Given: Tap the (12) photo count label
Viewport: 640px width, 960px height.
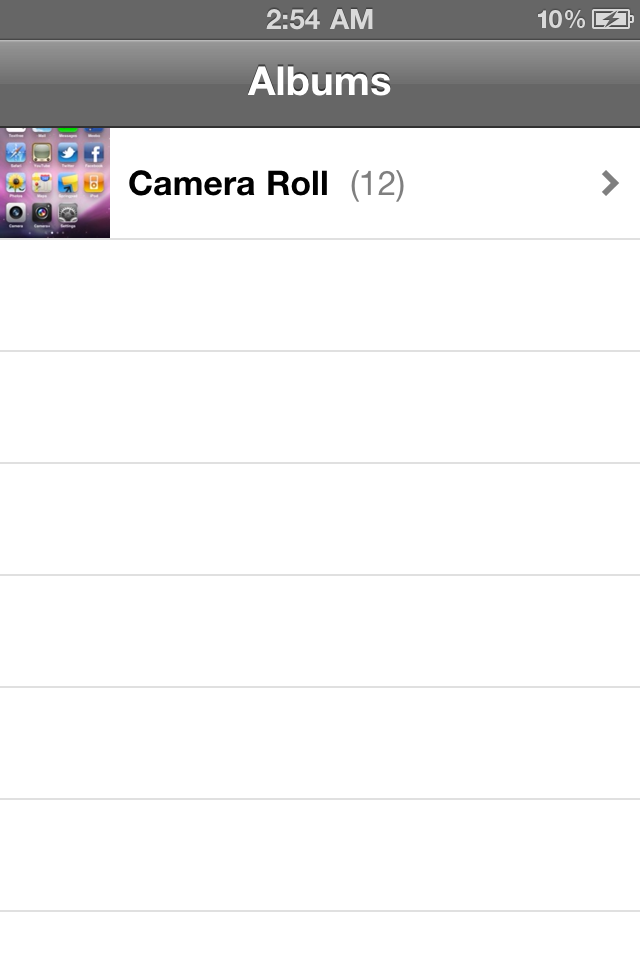Looking at the screenshot, I should (x=377, y=184).
